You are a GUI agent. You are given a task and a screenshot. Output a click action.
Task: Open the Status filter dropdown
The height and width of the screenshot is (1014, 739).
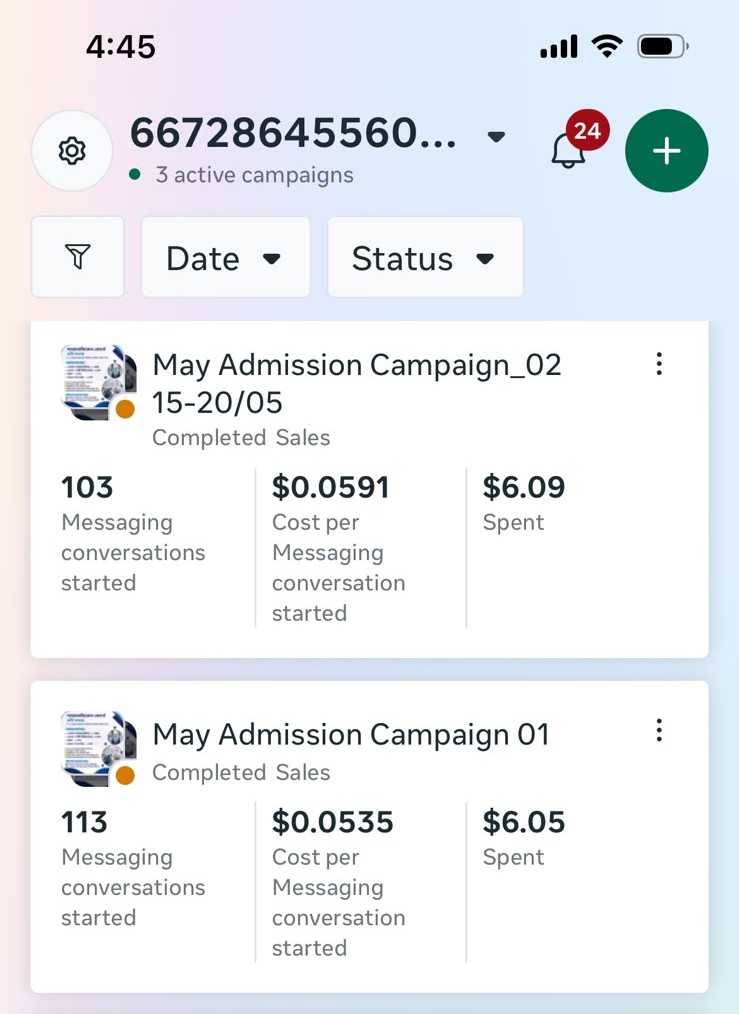pos(425,257)
